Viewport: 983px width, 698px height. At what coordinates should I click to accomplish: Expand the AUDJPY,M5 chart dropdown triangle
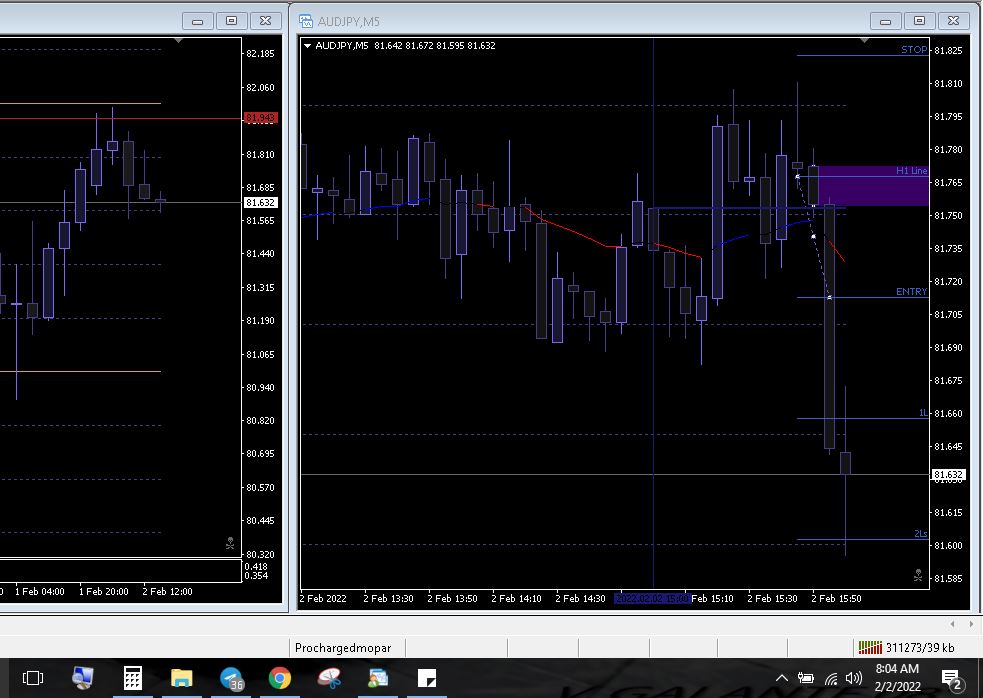point(308,46)
